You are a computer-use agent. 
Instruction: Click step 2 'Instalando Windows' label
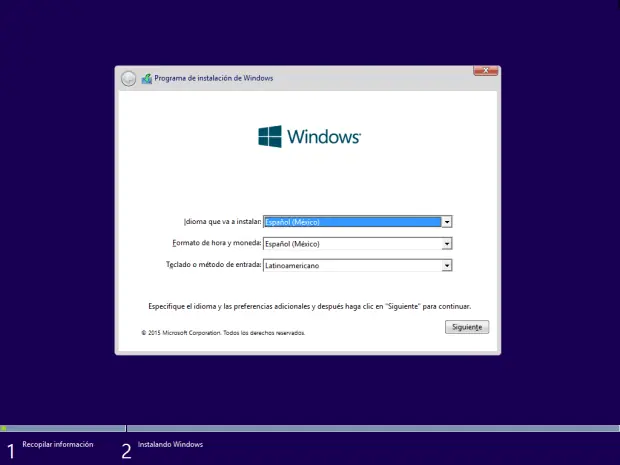point(170,444)
